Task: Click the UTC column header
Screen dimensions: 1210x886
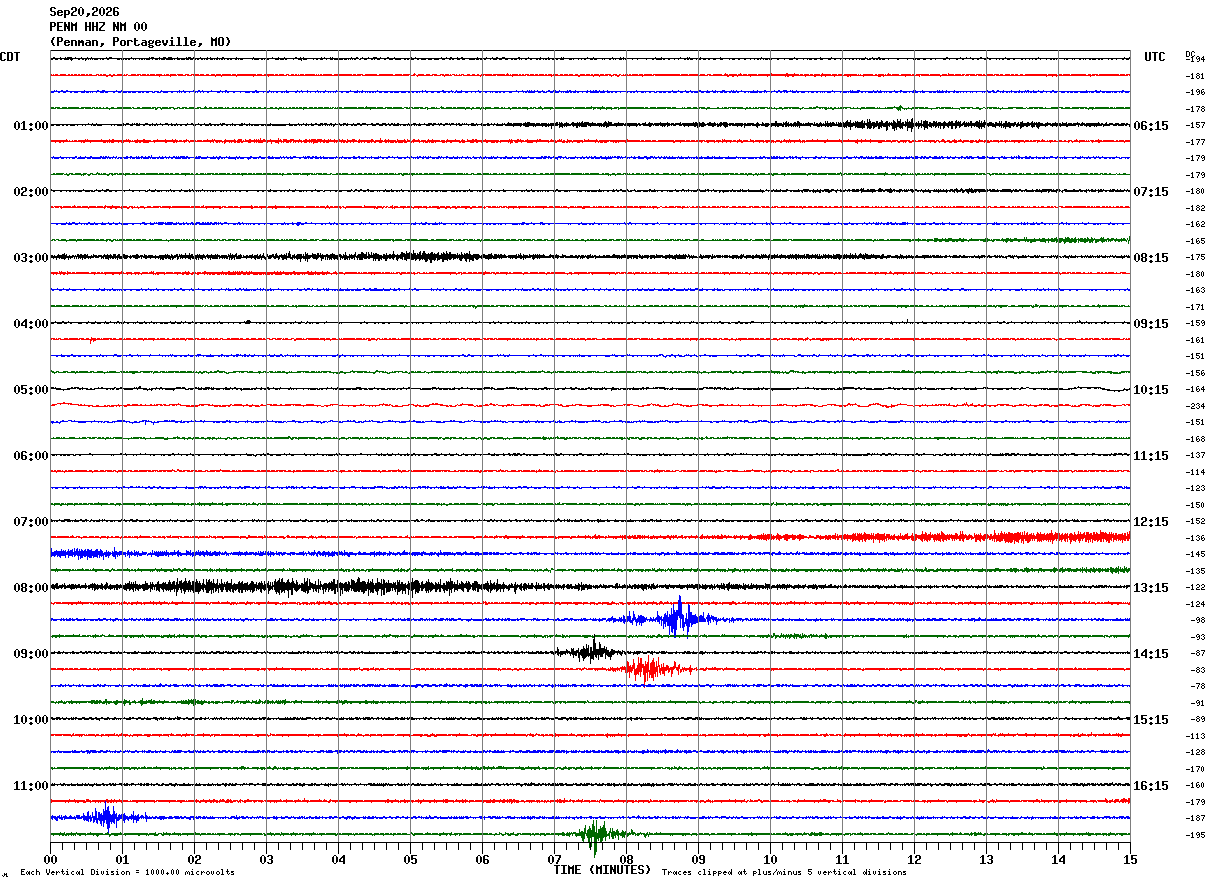Action: (1155, 57)
